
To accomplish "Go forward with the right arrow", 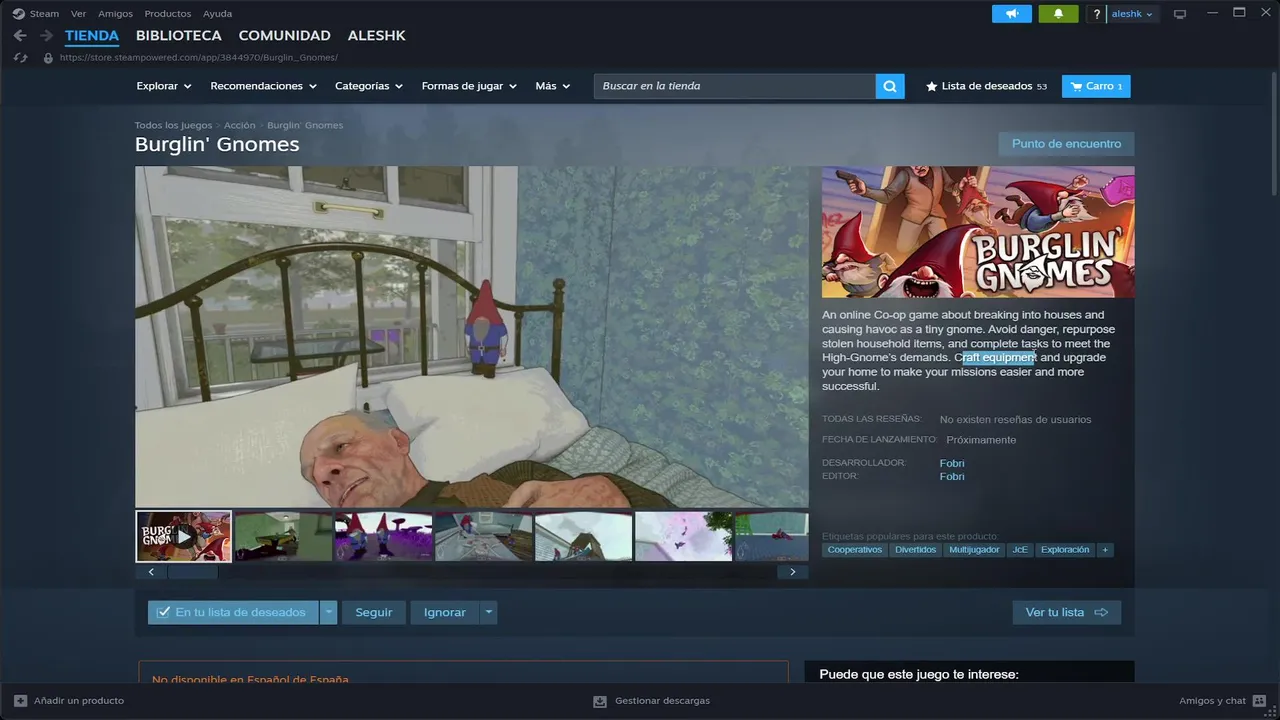I will [x=46, y=36].
